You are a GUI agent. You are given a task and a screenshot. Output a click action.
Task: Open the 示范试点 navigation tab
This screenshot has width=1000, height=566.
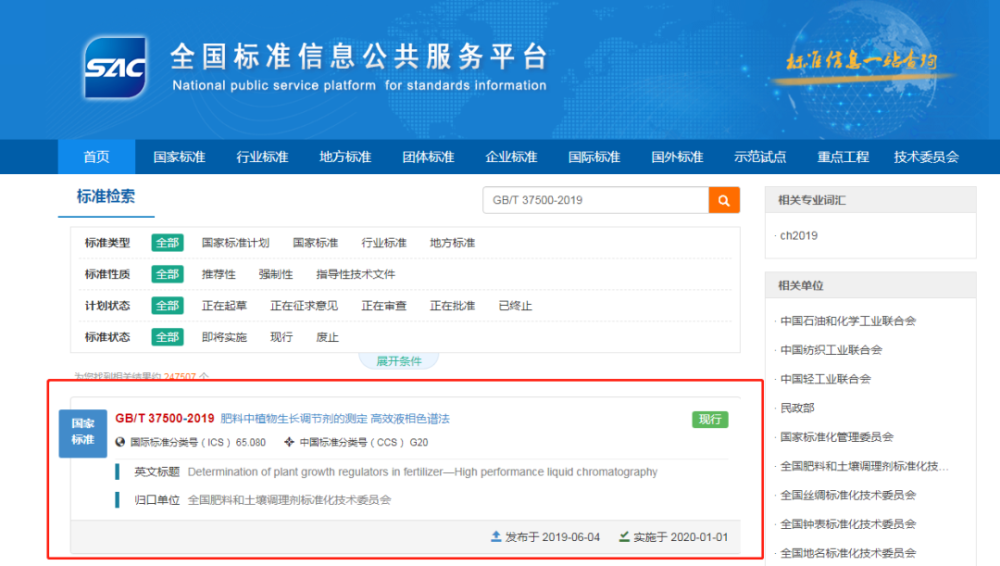click(760, 156)
